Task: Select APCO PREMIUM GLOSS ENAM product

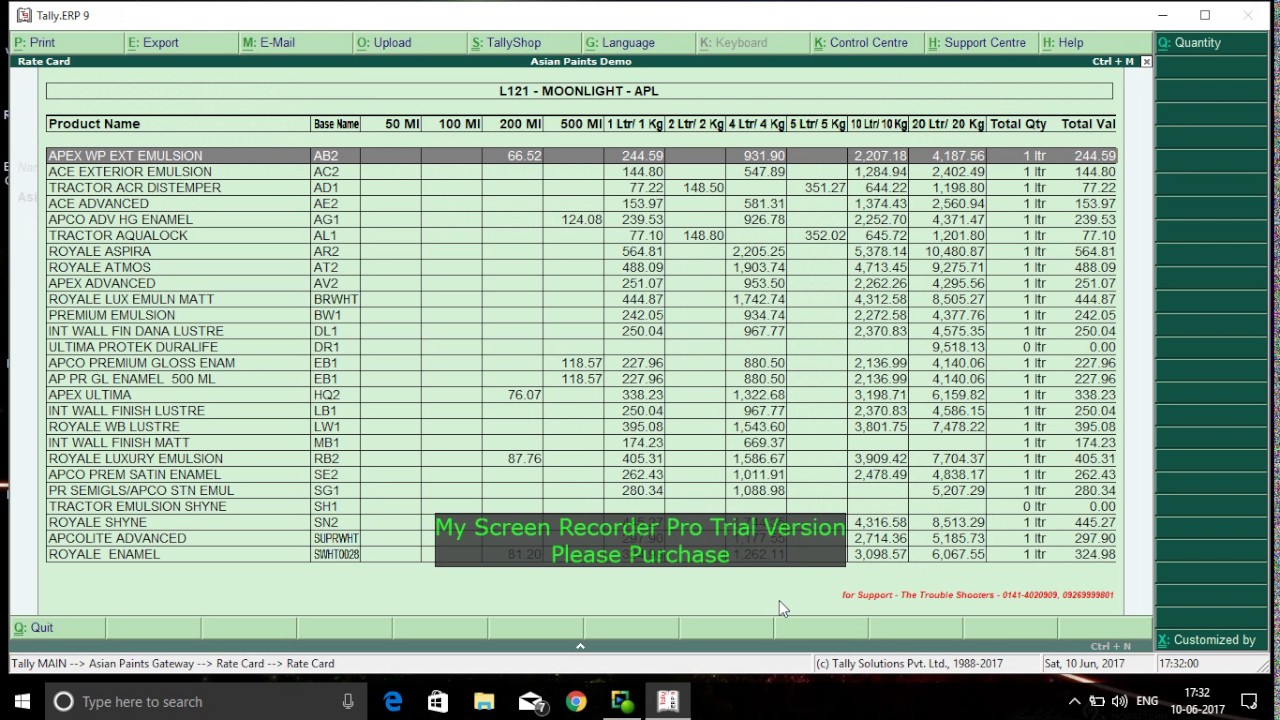Action: coord(142,363)
